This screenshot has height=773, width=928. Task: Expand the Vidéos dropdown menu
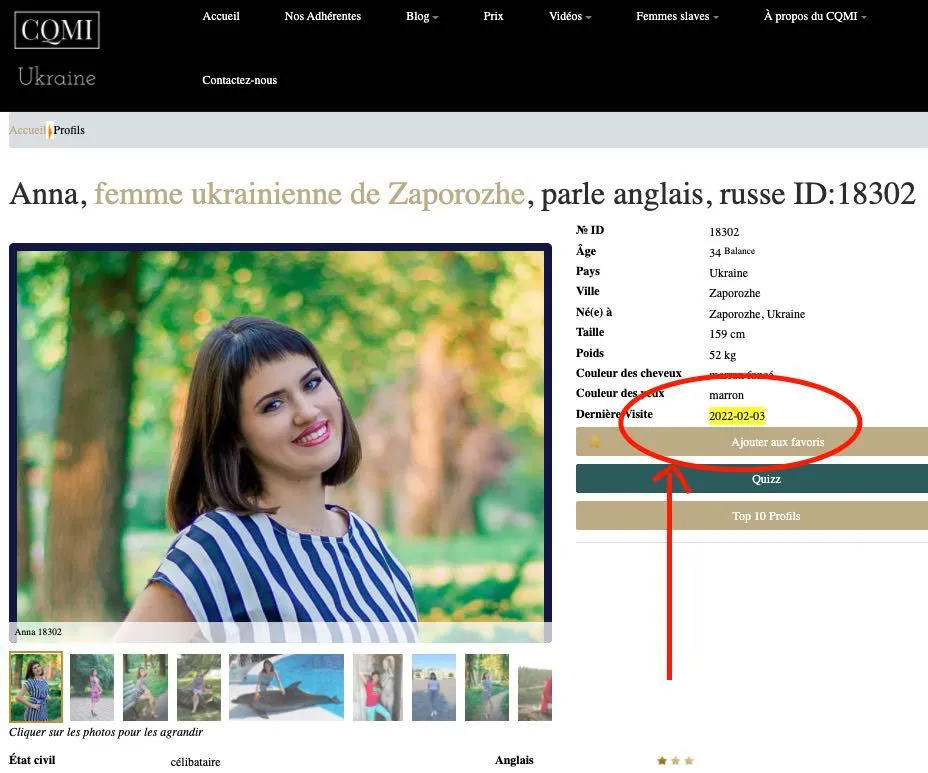(570, 17)
